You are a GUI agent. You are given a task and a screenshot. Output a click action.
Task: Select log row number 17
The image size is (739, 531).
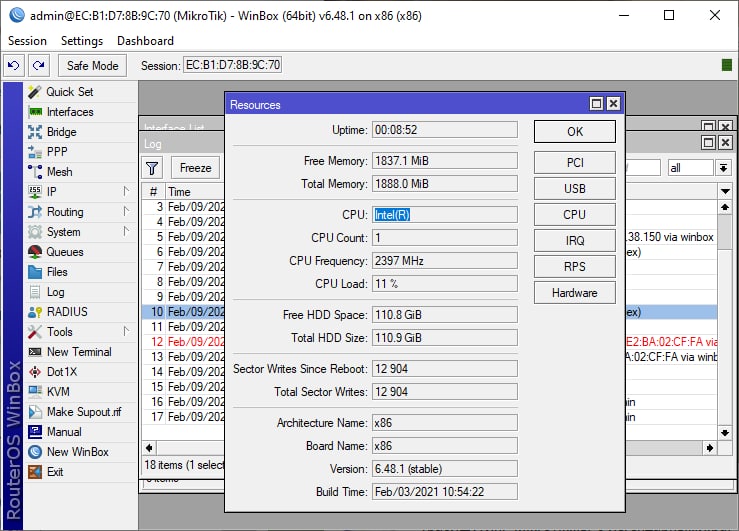tap(184, 417)
